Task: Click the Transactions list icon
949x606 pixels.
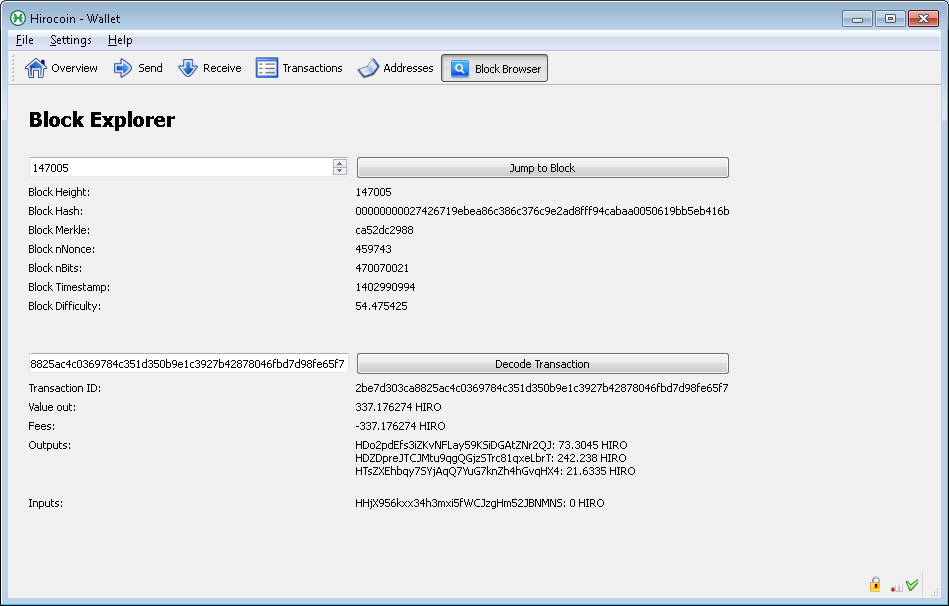Action: click(x=266, y=68)
